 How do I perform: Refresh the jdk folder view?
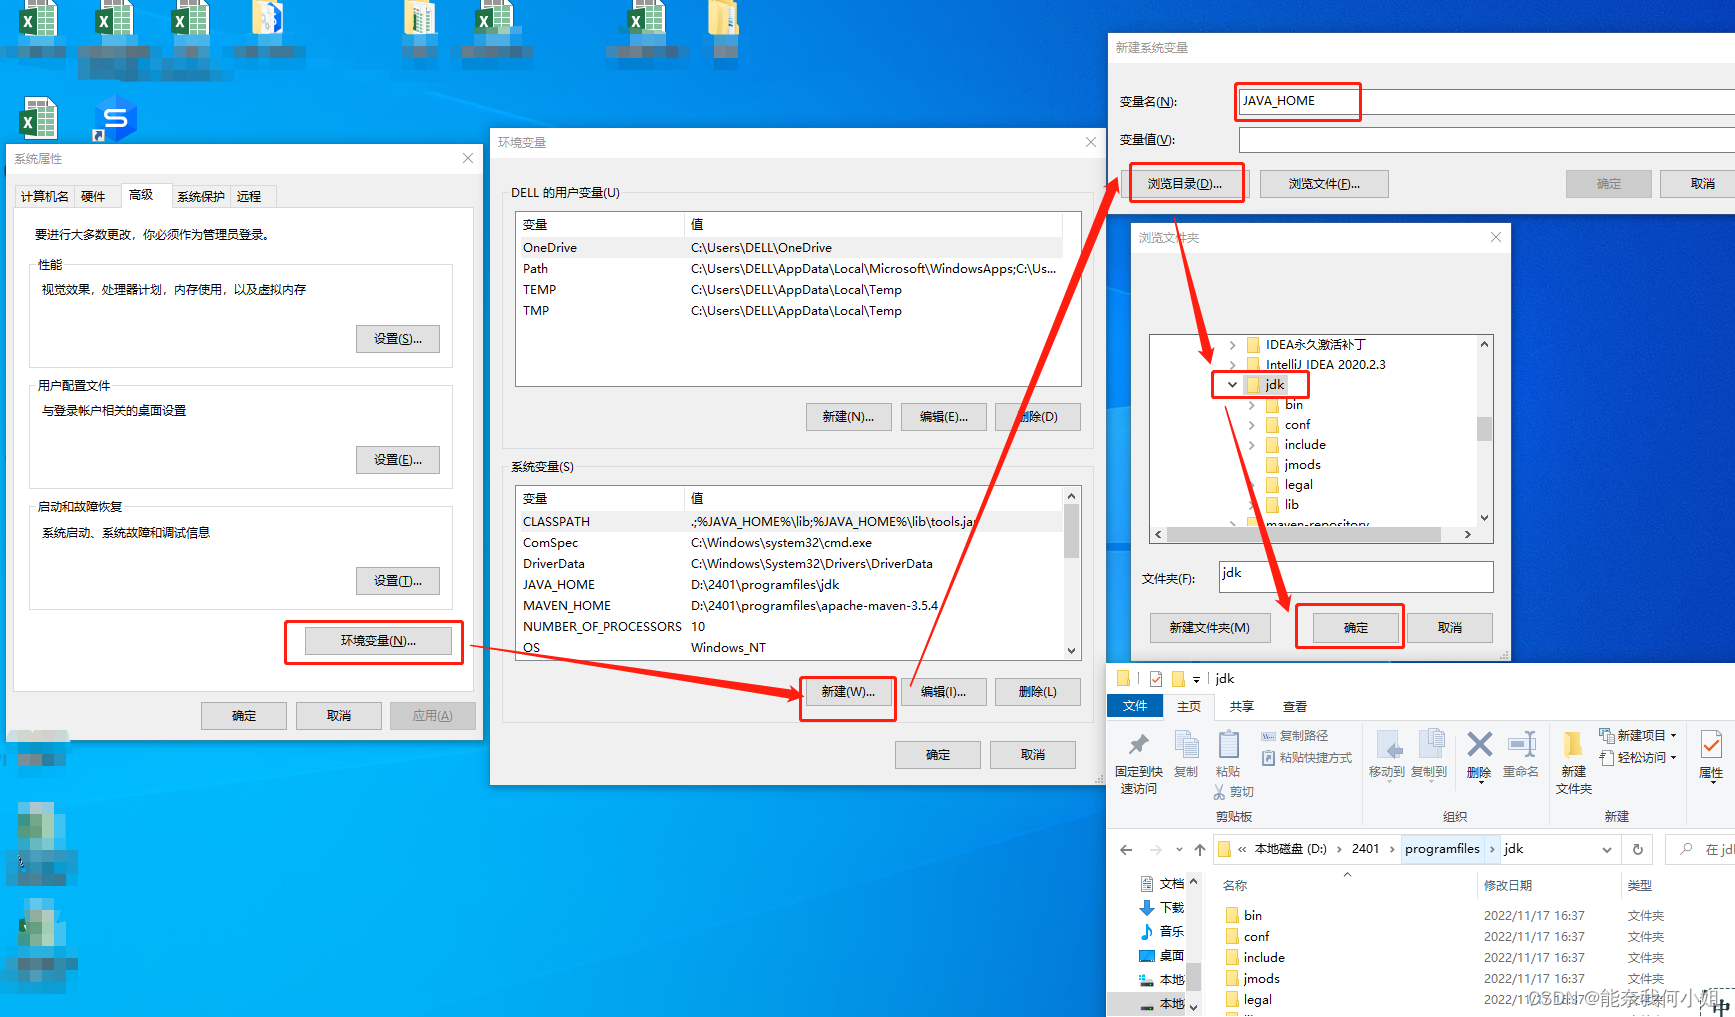tap(1637, 848)
